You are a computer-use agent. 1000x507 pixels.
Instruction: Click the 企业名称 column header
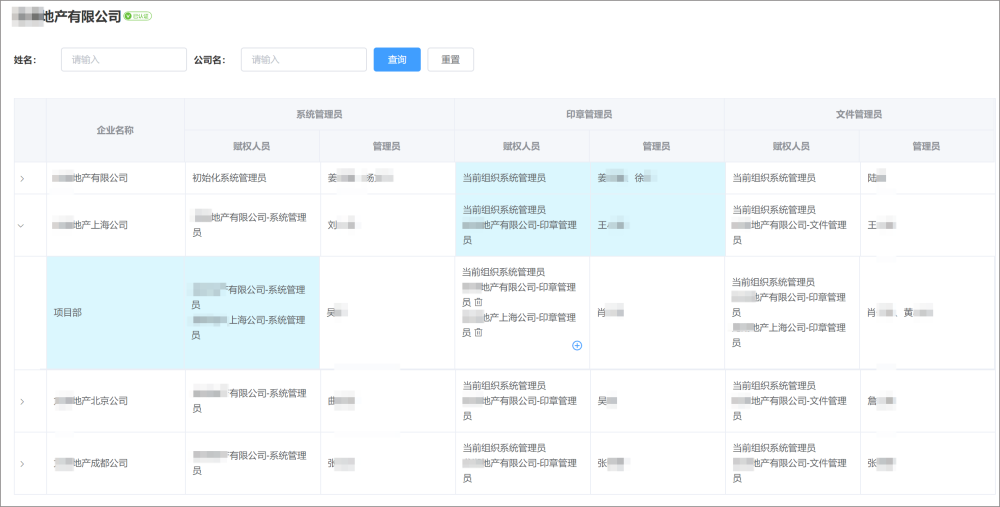(x=115, y=130)
